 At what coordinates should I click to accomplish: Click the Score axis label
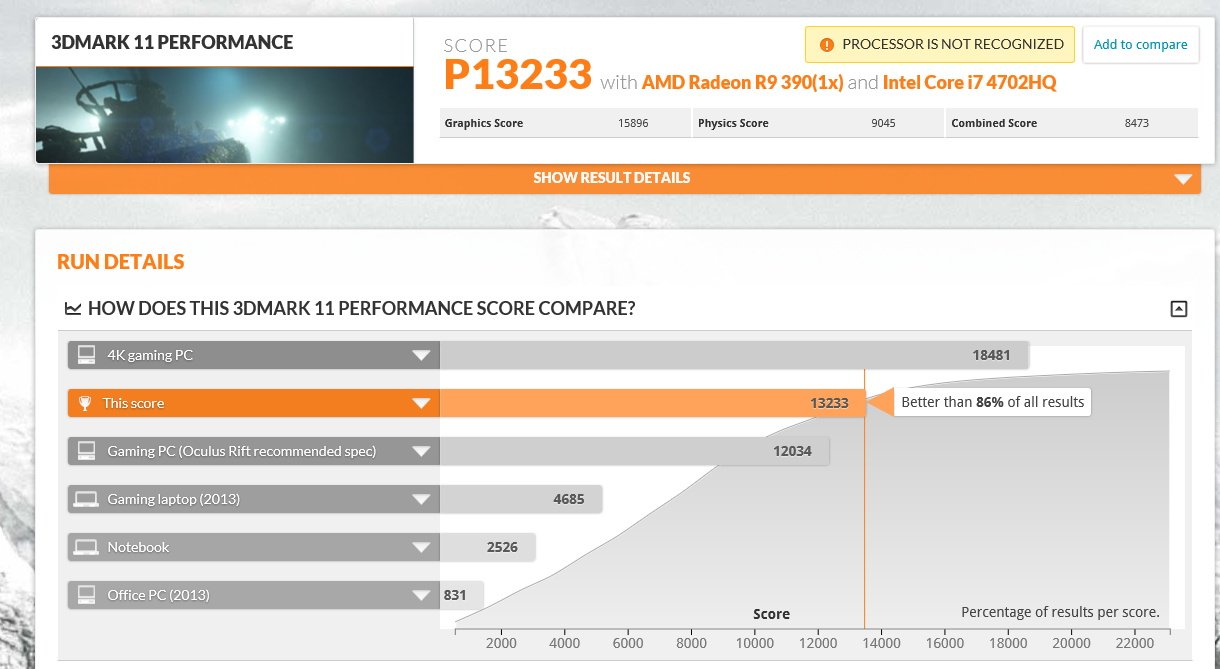[x=771, y=614]
